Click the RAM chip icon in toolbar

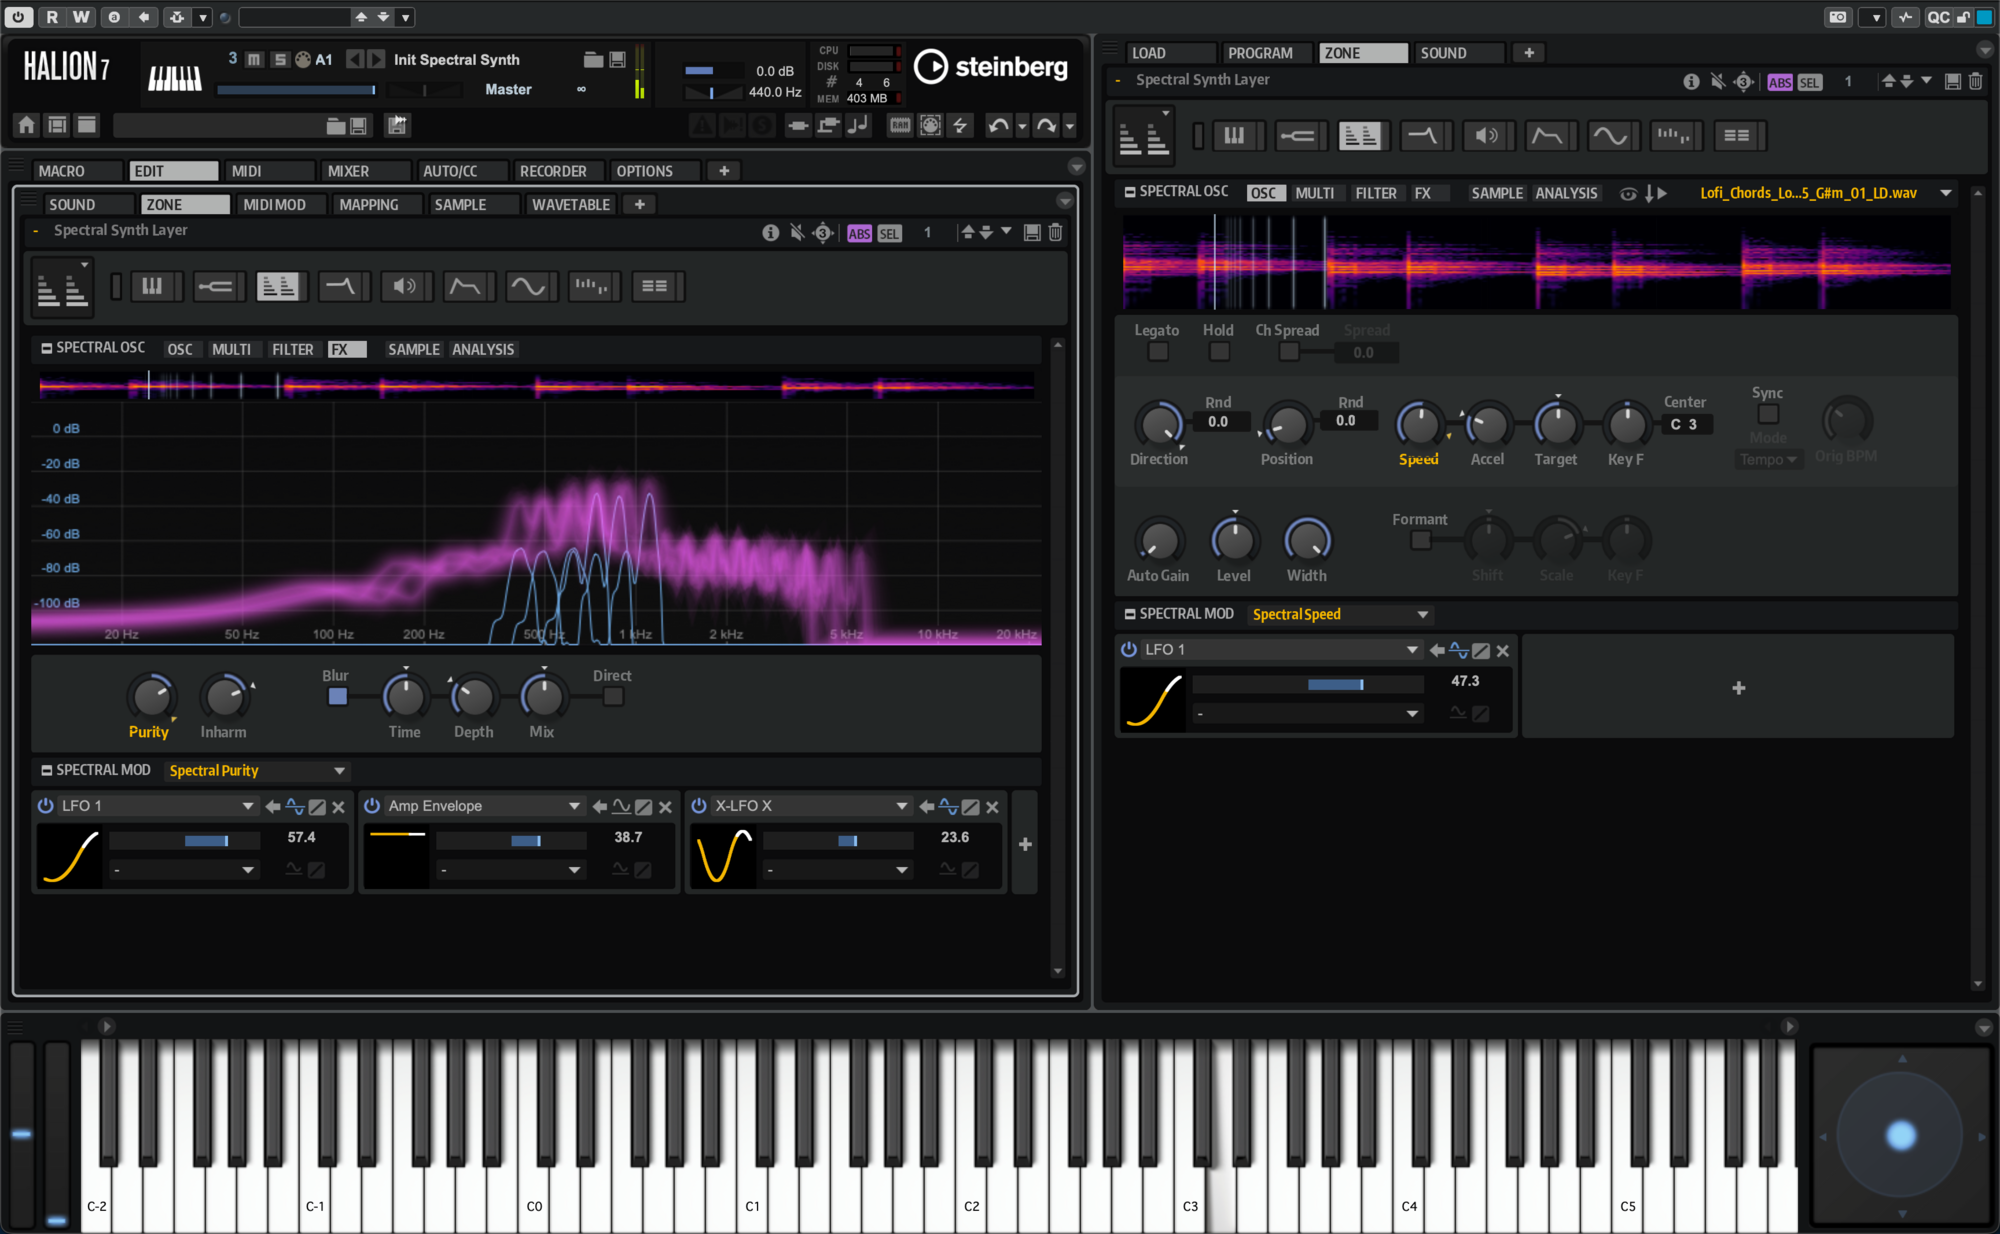(900, 125)
